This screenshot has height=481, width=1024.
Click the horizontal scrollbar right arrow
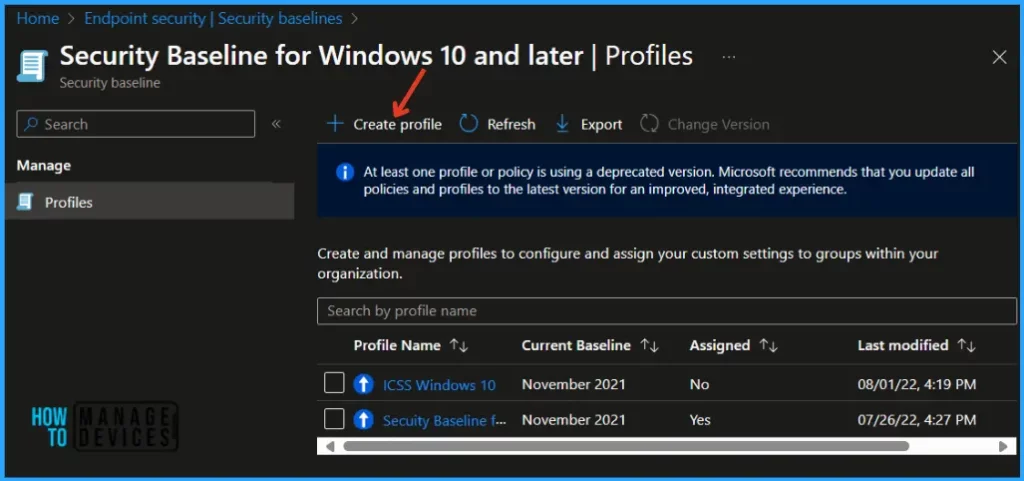pos(1003,446)
